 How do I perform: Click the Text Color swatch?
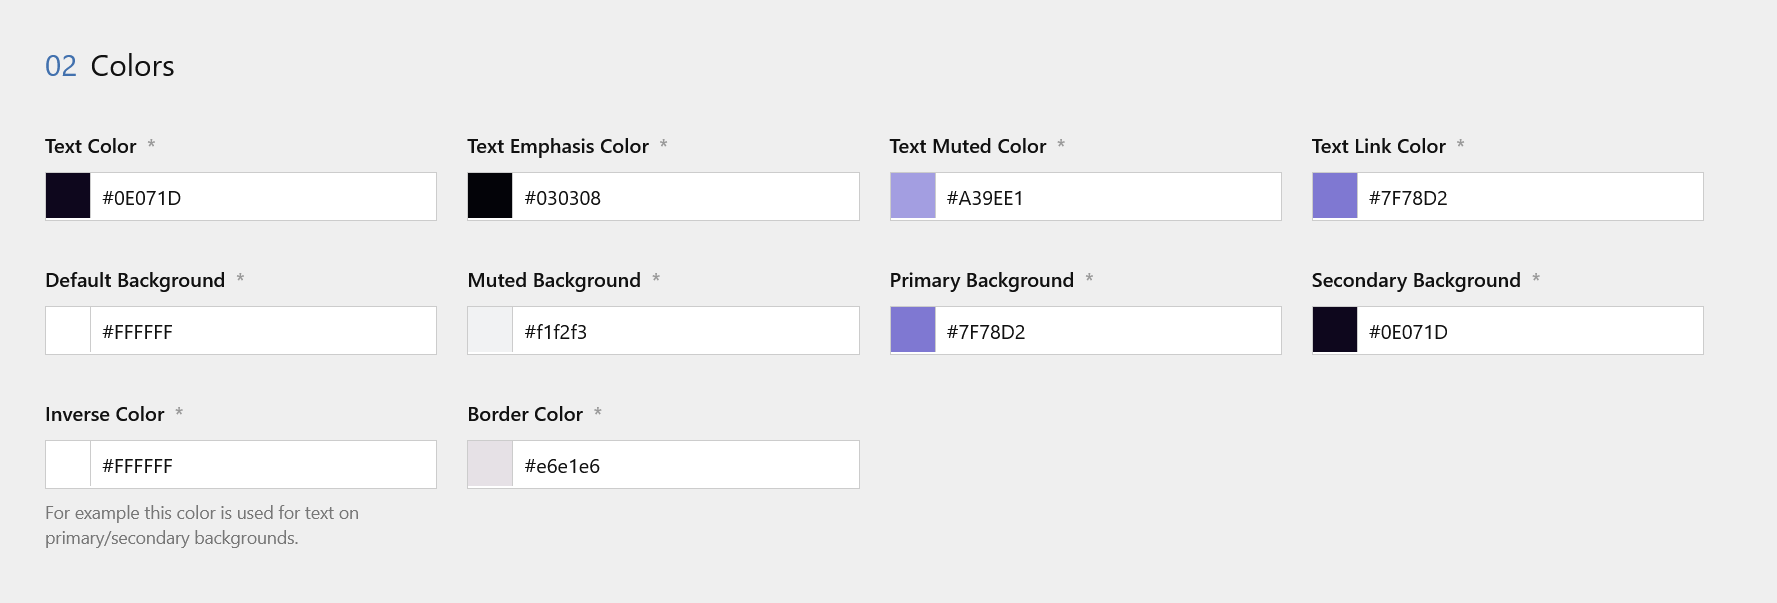click(x=68, y=196)
